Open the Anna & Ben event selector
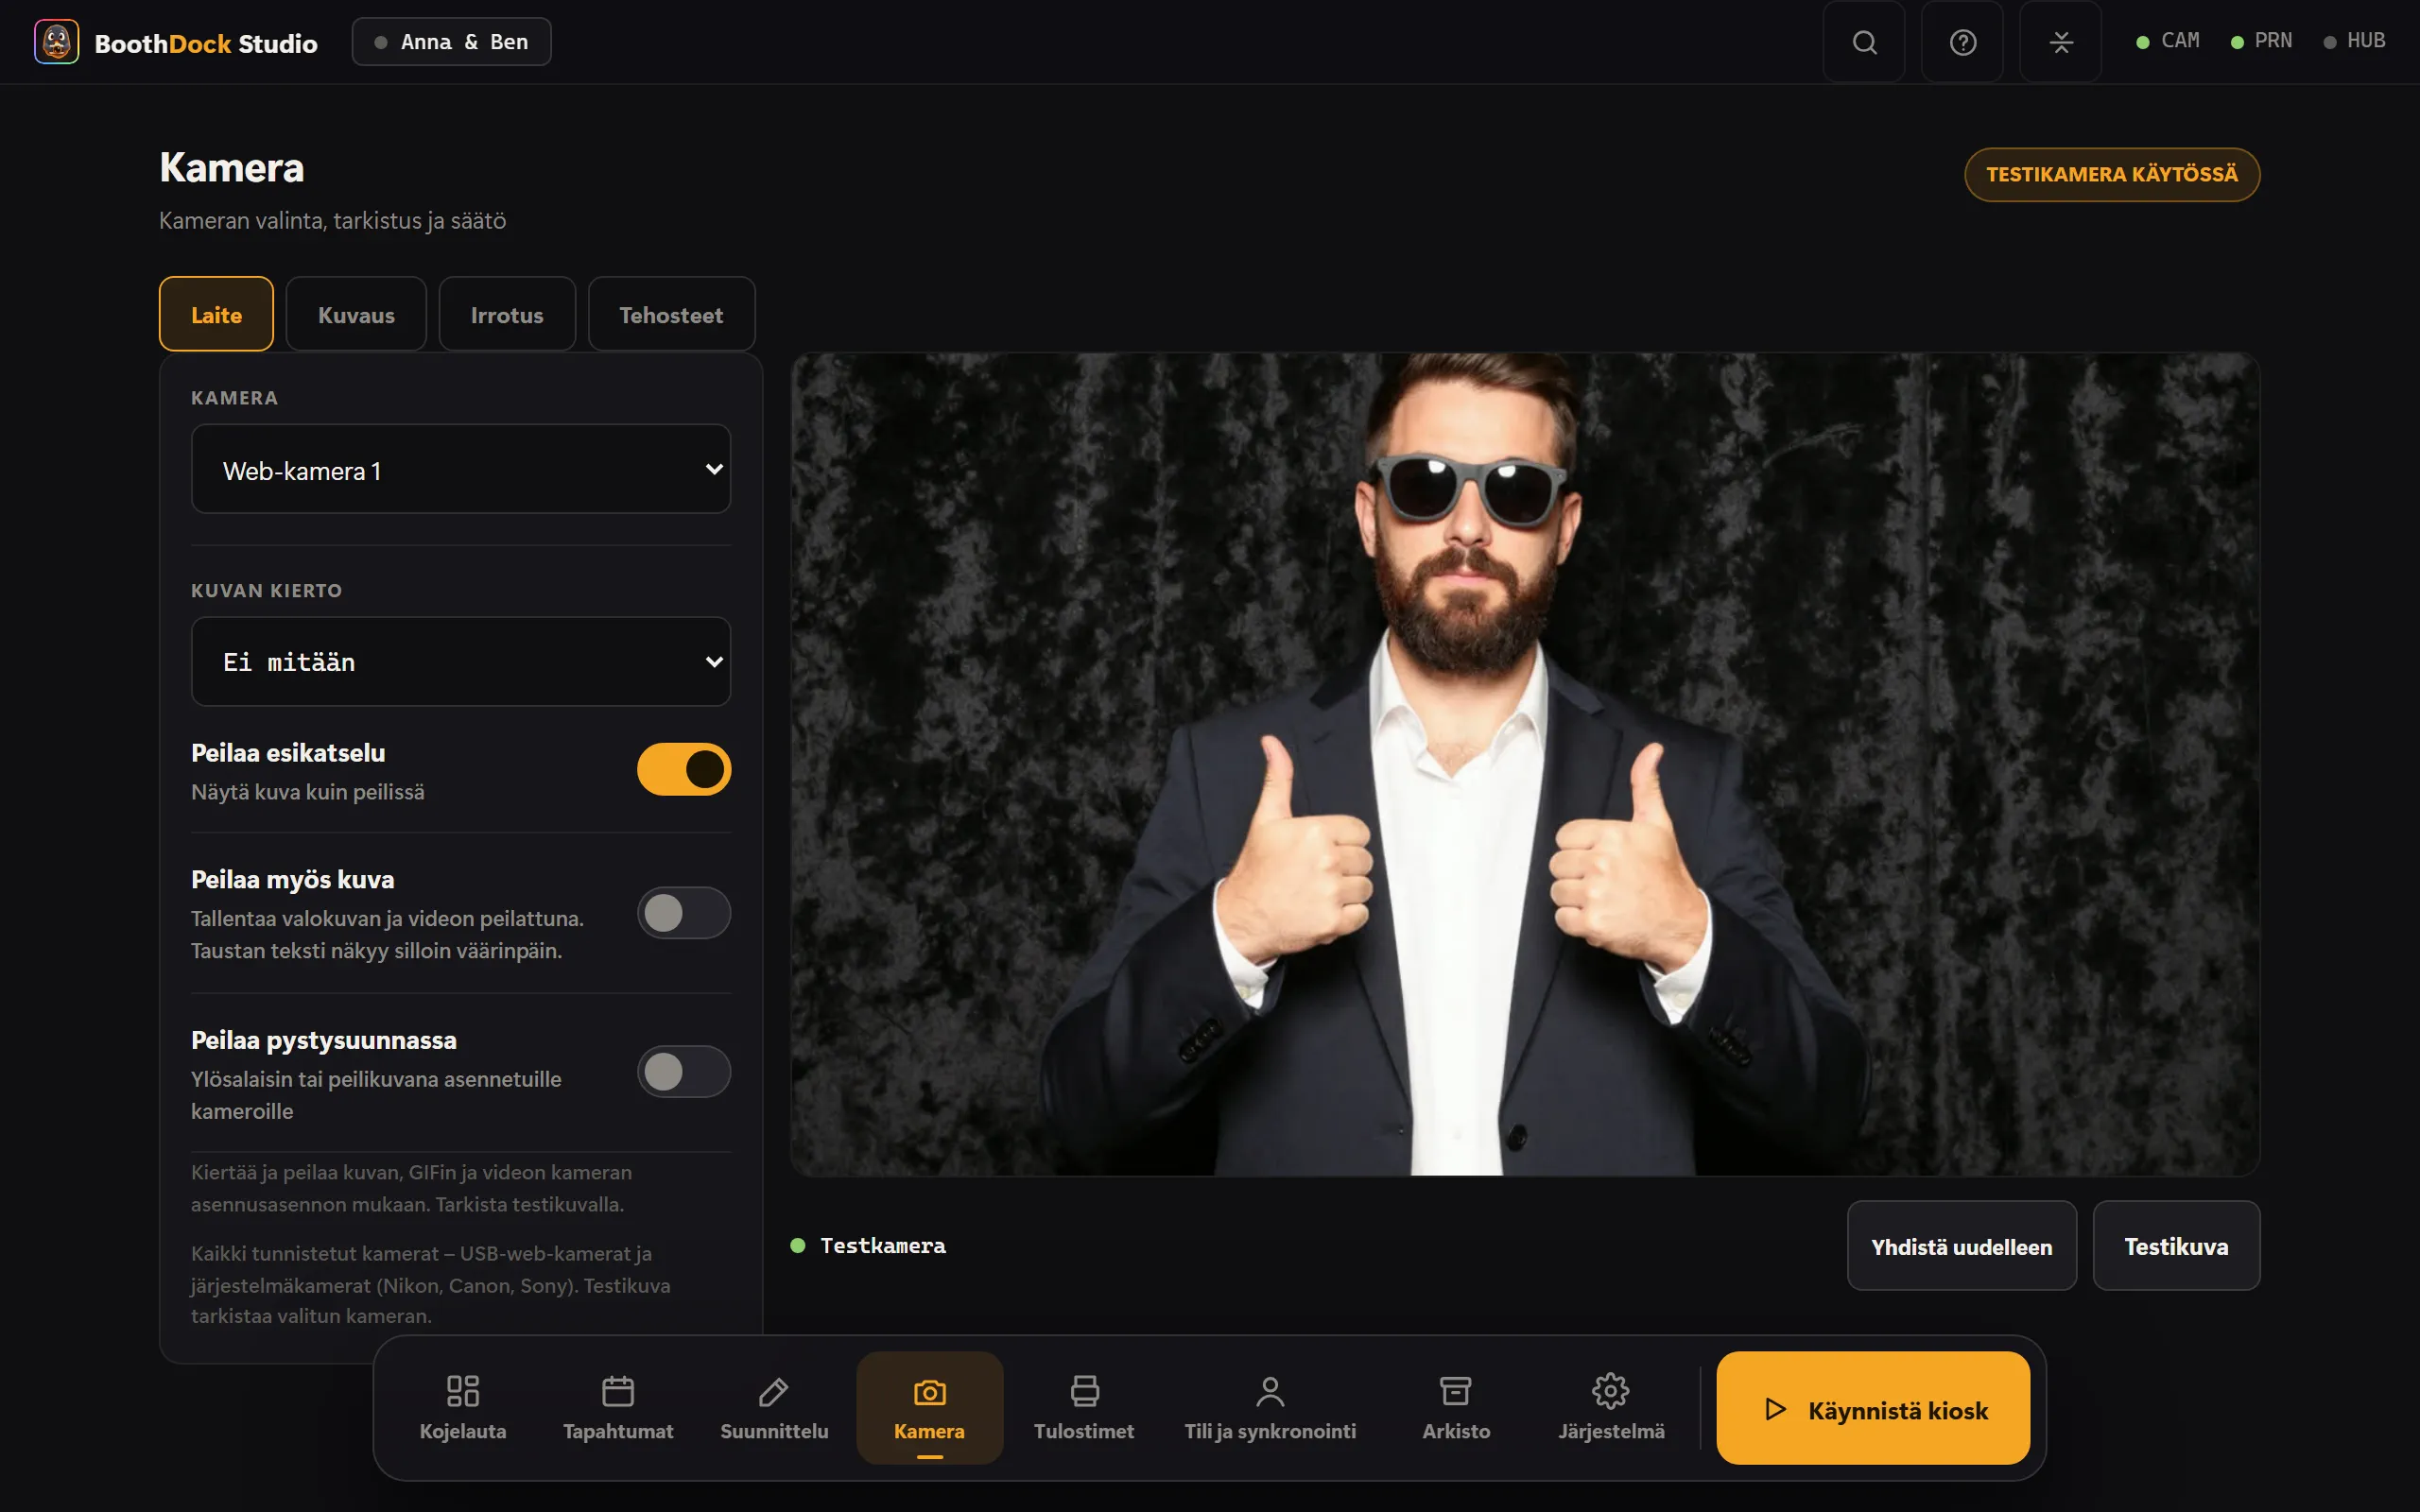The height and width of the screenshot is (1512, 2420). click(451, 42)
